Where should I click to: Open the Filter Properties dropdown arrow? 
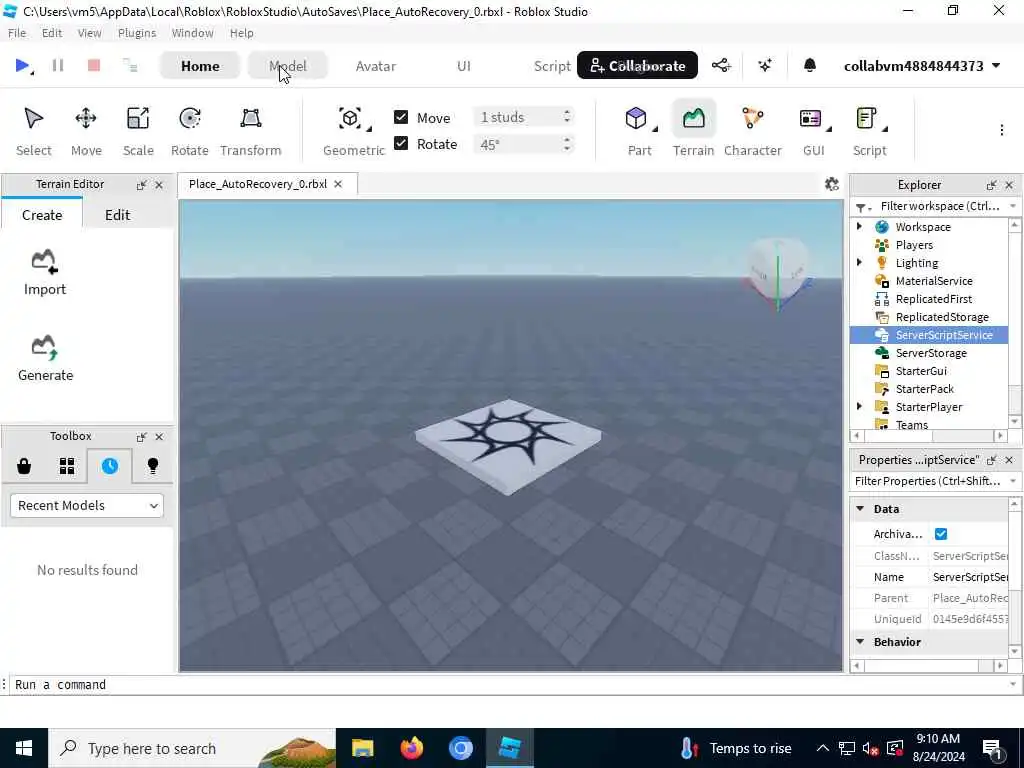coord(1013,481)
